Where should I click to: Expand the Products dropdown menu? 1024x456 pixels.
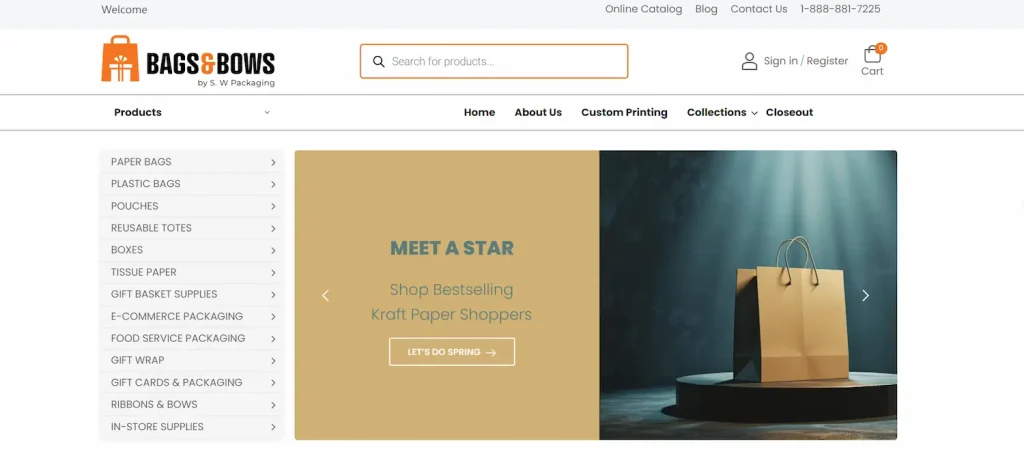pyautogui.click(x=192, y=112)
